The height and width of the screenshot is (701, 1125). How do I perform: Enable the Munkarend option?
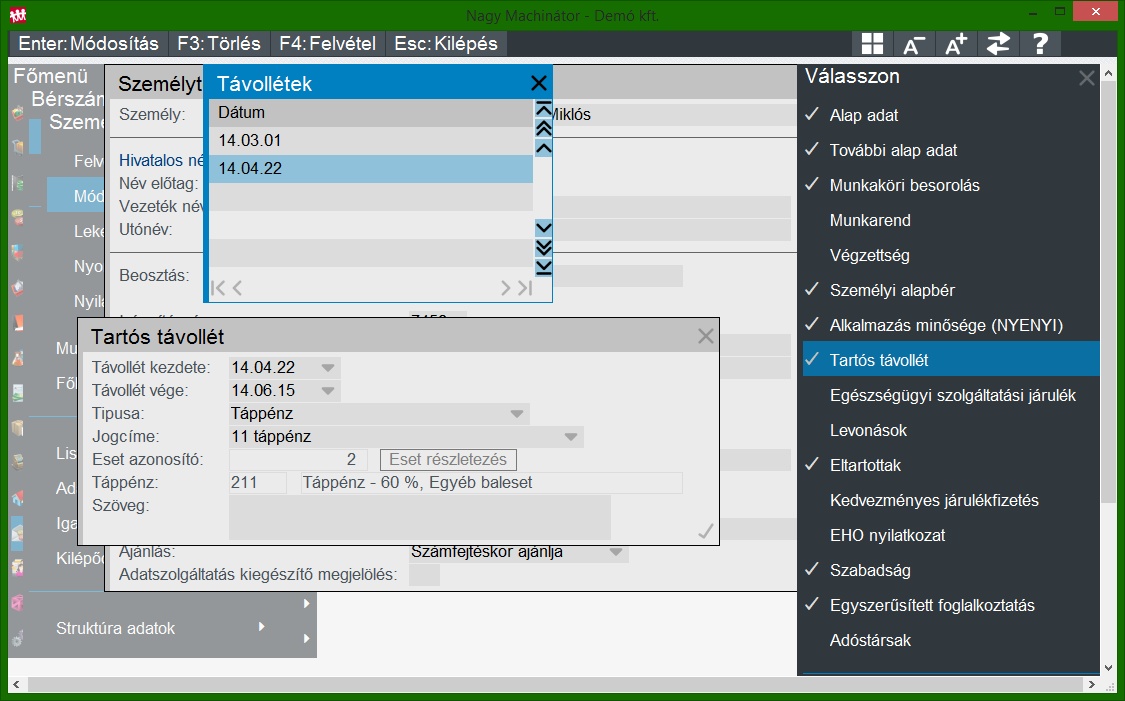pyautogui.click(x=951, y=220)
